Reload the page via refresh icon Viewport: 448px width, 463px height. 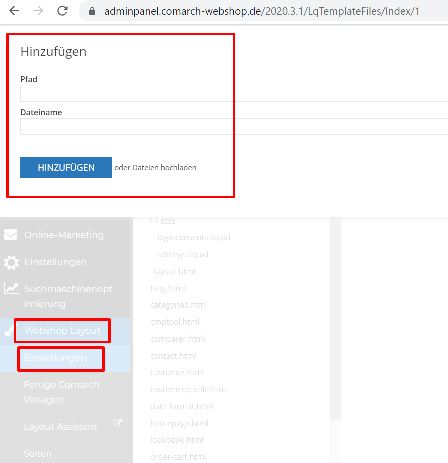tap(62, 11)
